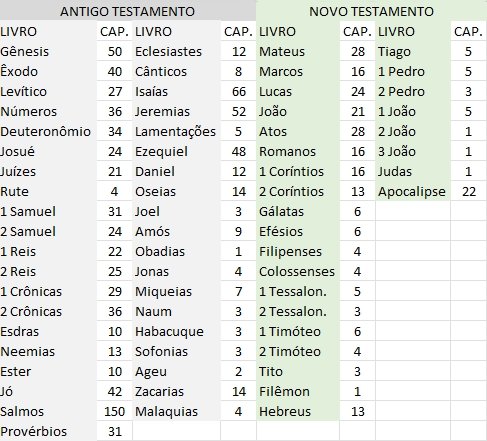Select the Habacuque cell
The image size is (487, 441).
pyautogui.click(x=176, y=331)
